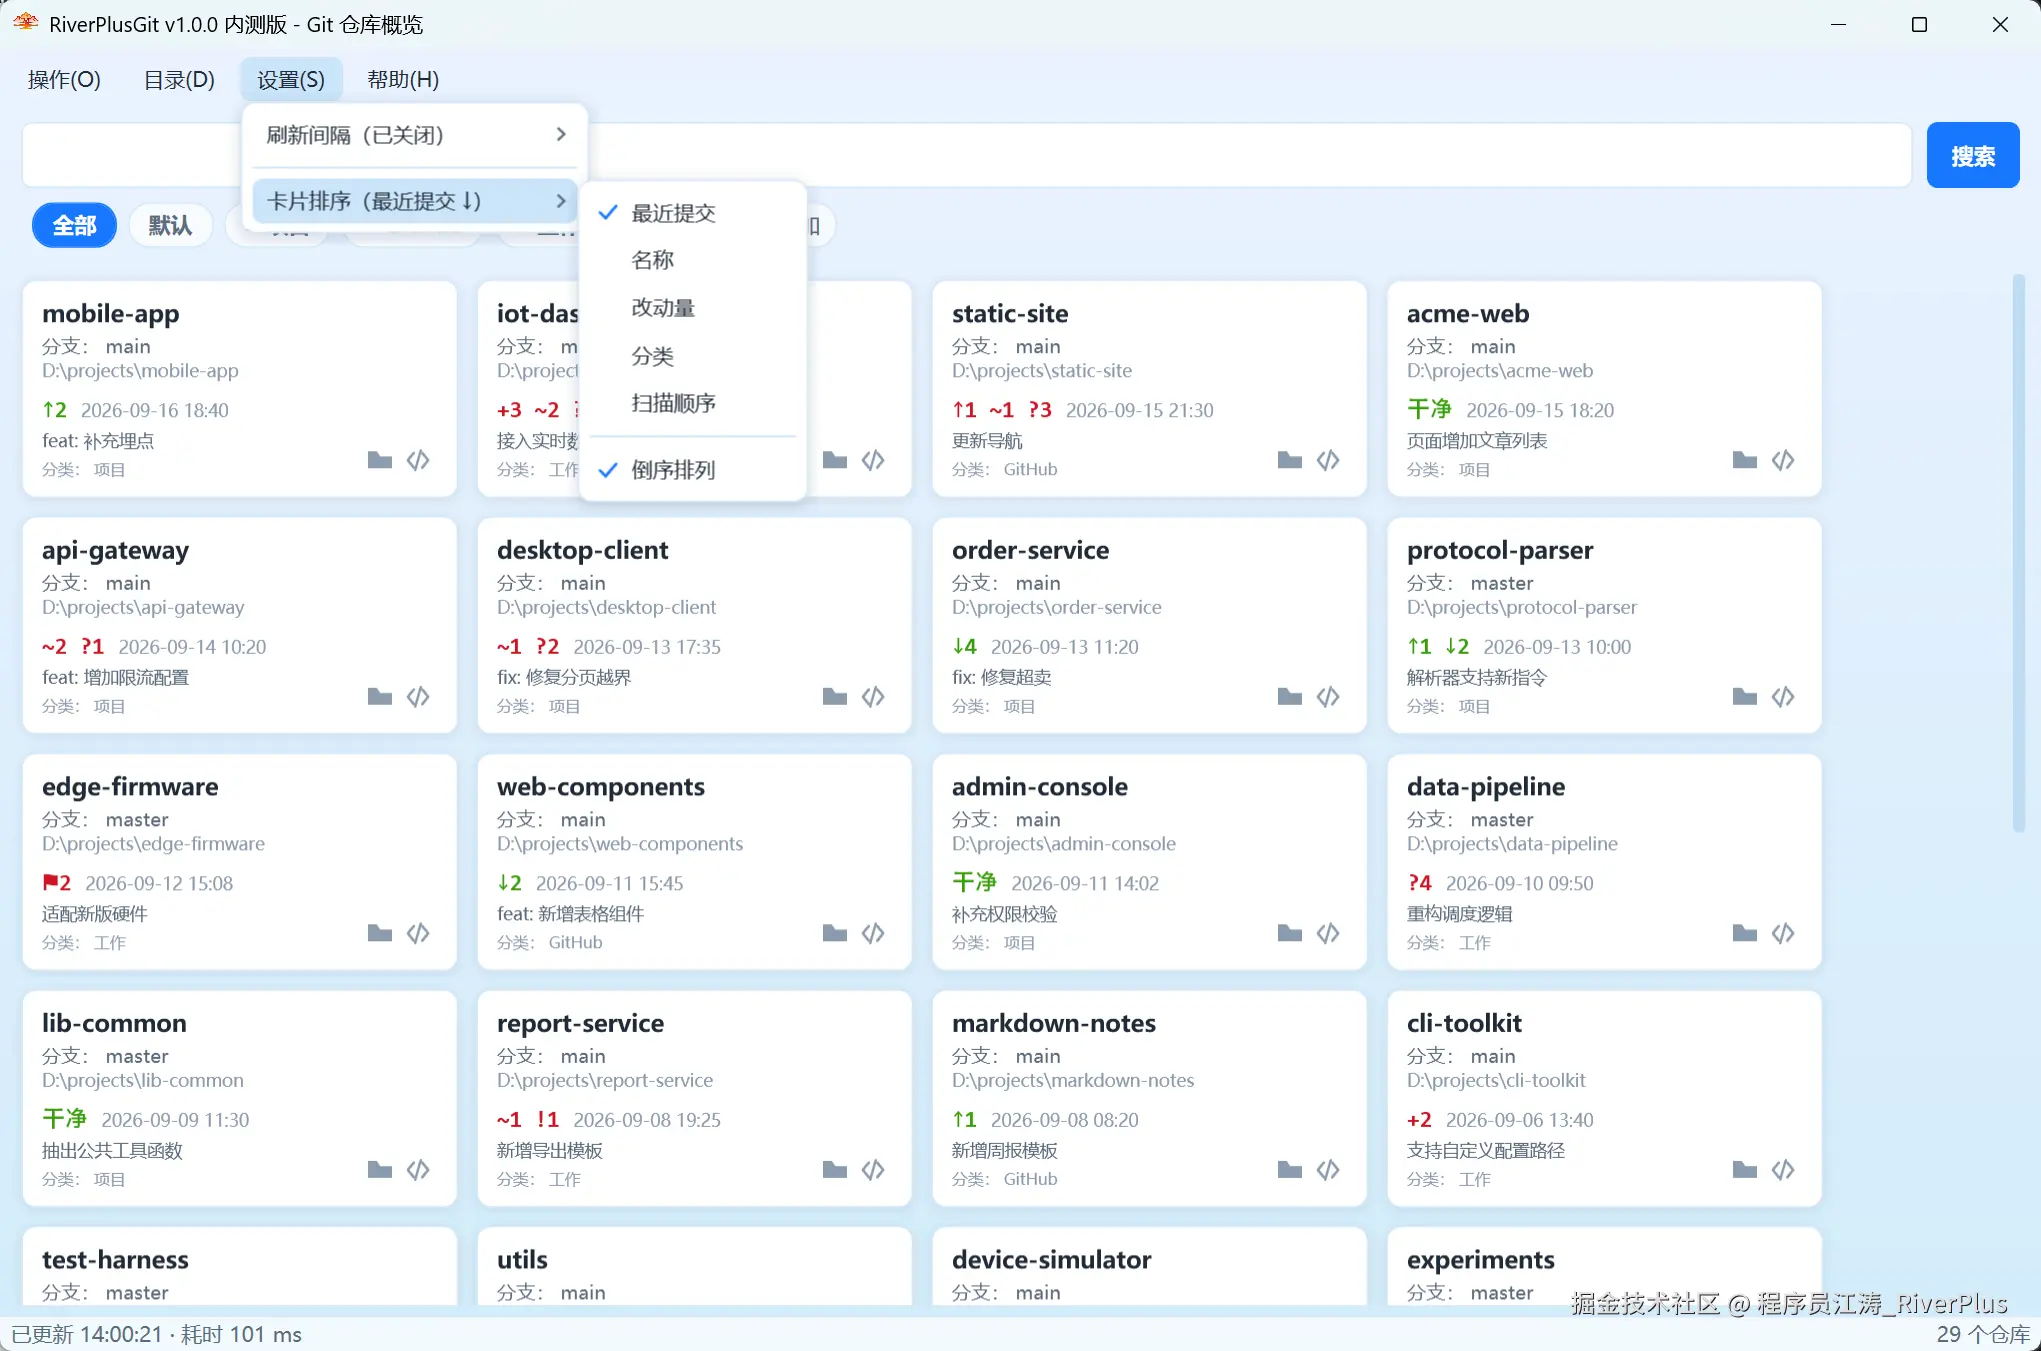
Task: Click code icon on web-components card
Action: pos(873,933)
